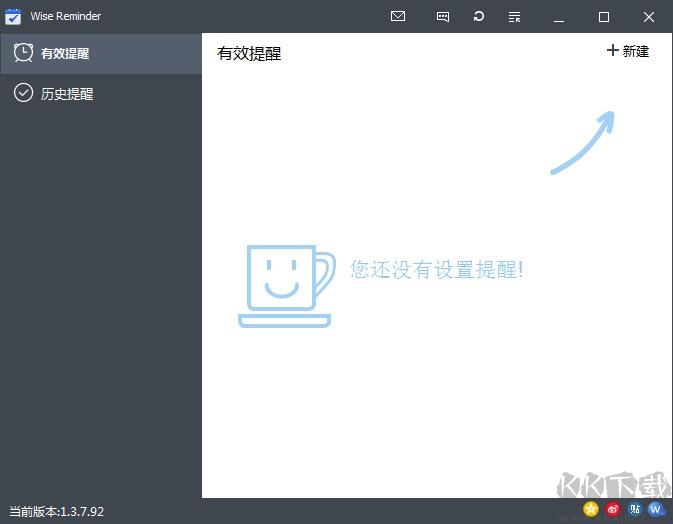Click the 新建 button to create reminder
673x524 pixels.
(628, 51)
